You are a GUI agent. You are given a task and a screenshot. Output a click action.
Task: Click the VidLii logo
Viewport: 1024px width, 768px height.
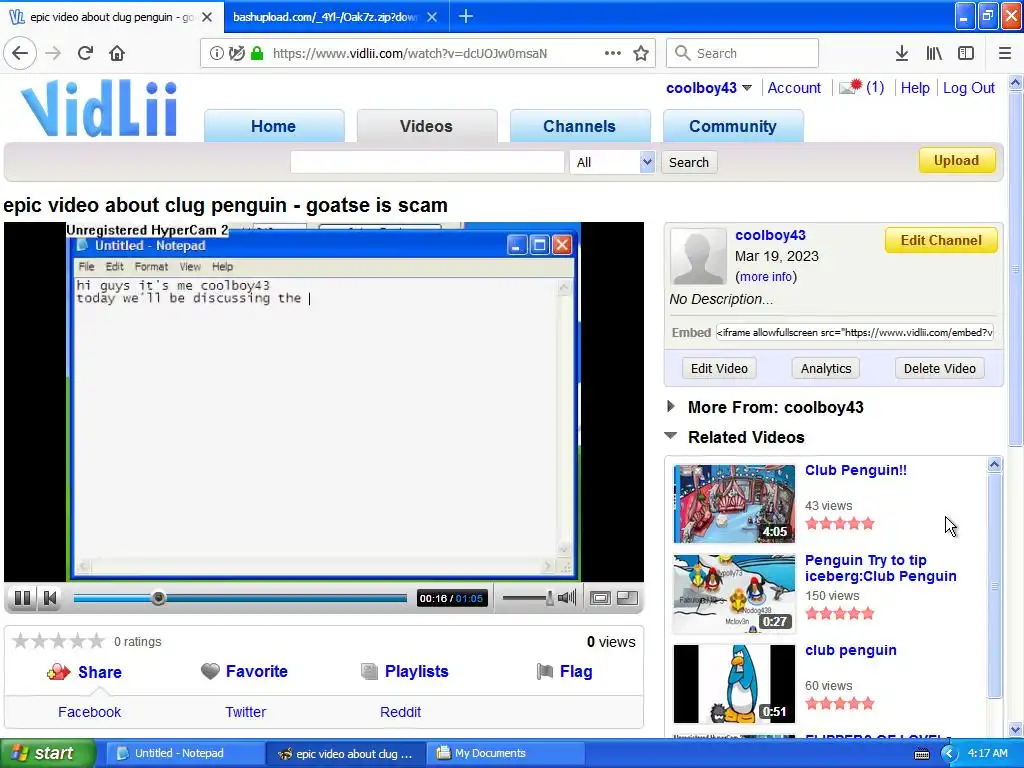(99, 108)
